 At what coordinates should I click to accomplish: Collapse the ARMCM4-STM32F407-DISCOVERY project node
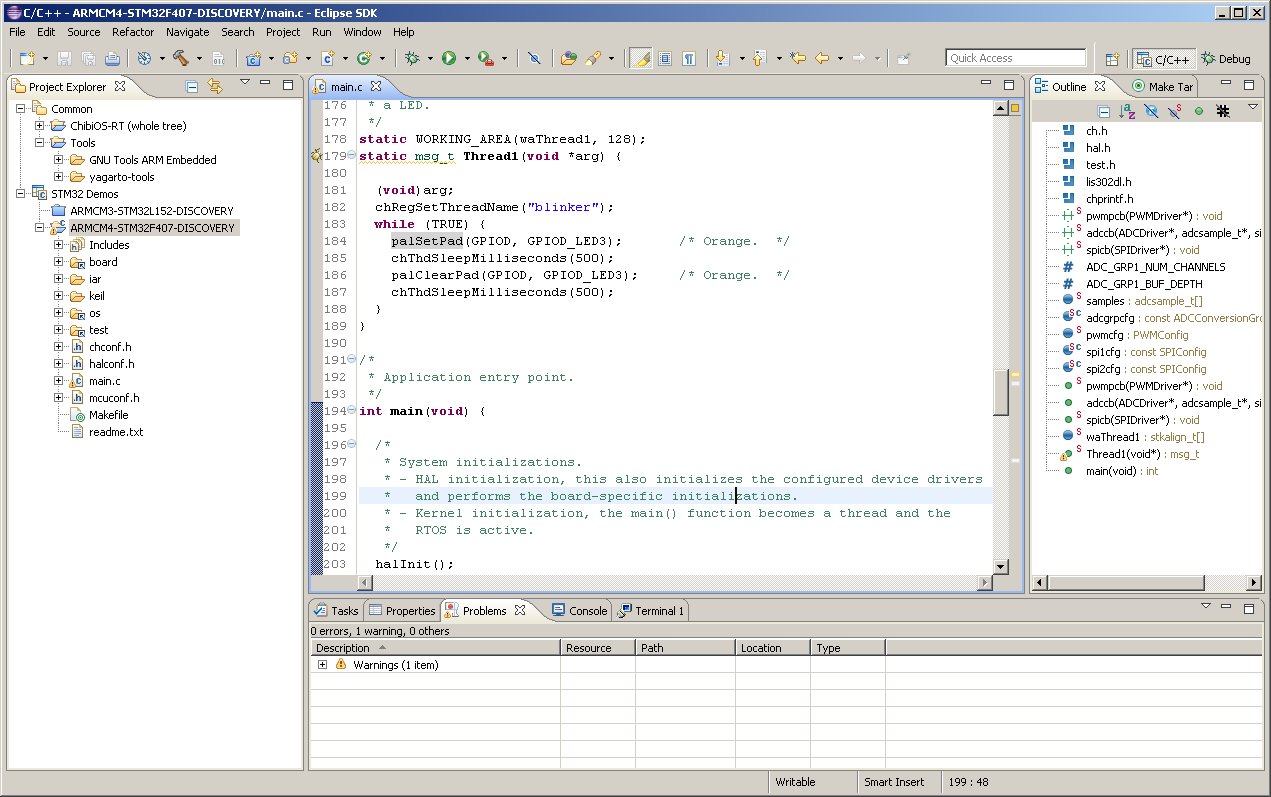39,228
